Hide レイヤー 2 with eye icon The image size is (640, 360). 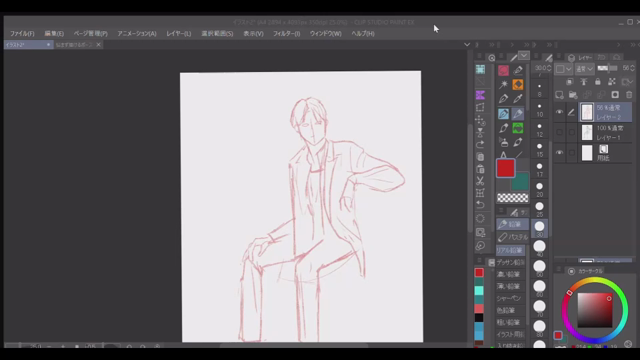(559, 112)
